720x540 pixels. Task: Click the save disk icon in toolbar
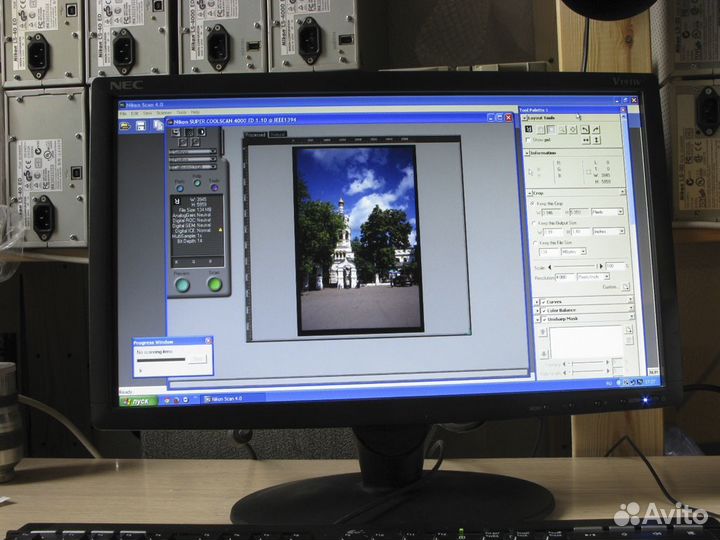pos(141,126)
